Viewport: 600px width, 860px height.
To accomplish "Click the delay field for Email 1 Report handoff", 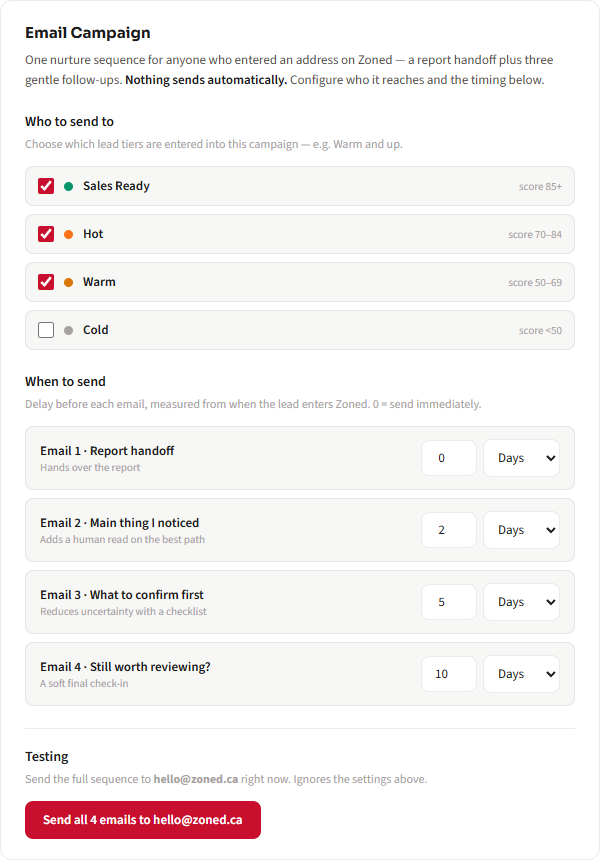I will click(449, 458).
